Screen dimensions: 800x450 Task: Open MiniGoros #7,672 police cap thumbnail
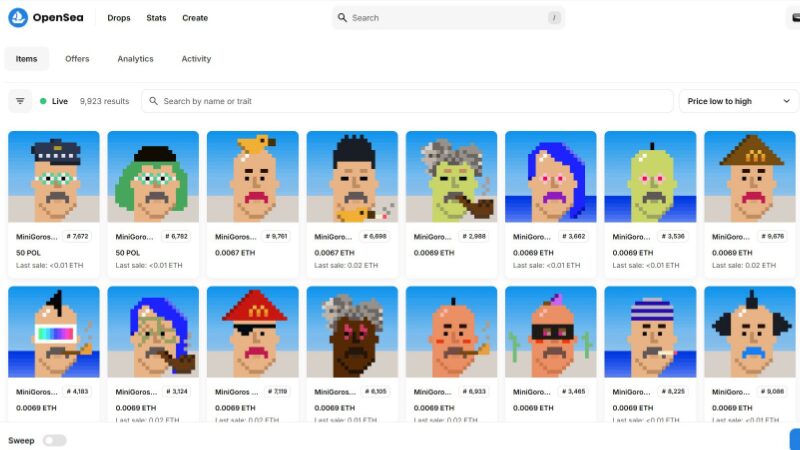54,177
